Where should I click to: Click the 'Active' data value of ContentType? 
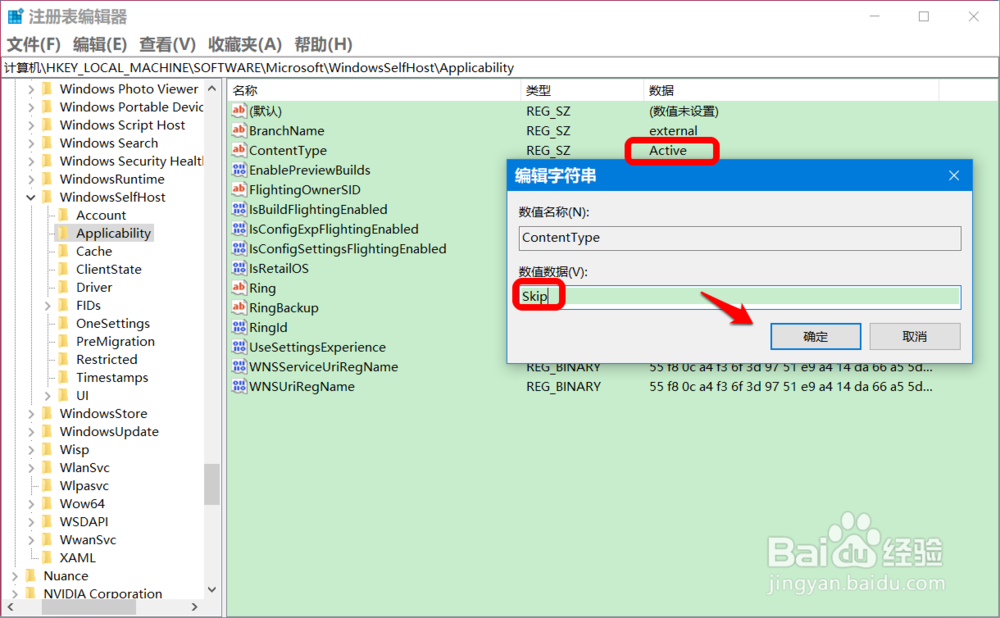pyautogui.click(x=668, y=151)
